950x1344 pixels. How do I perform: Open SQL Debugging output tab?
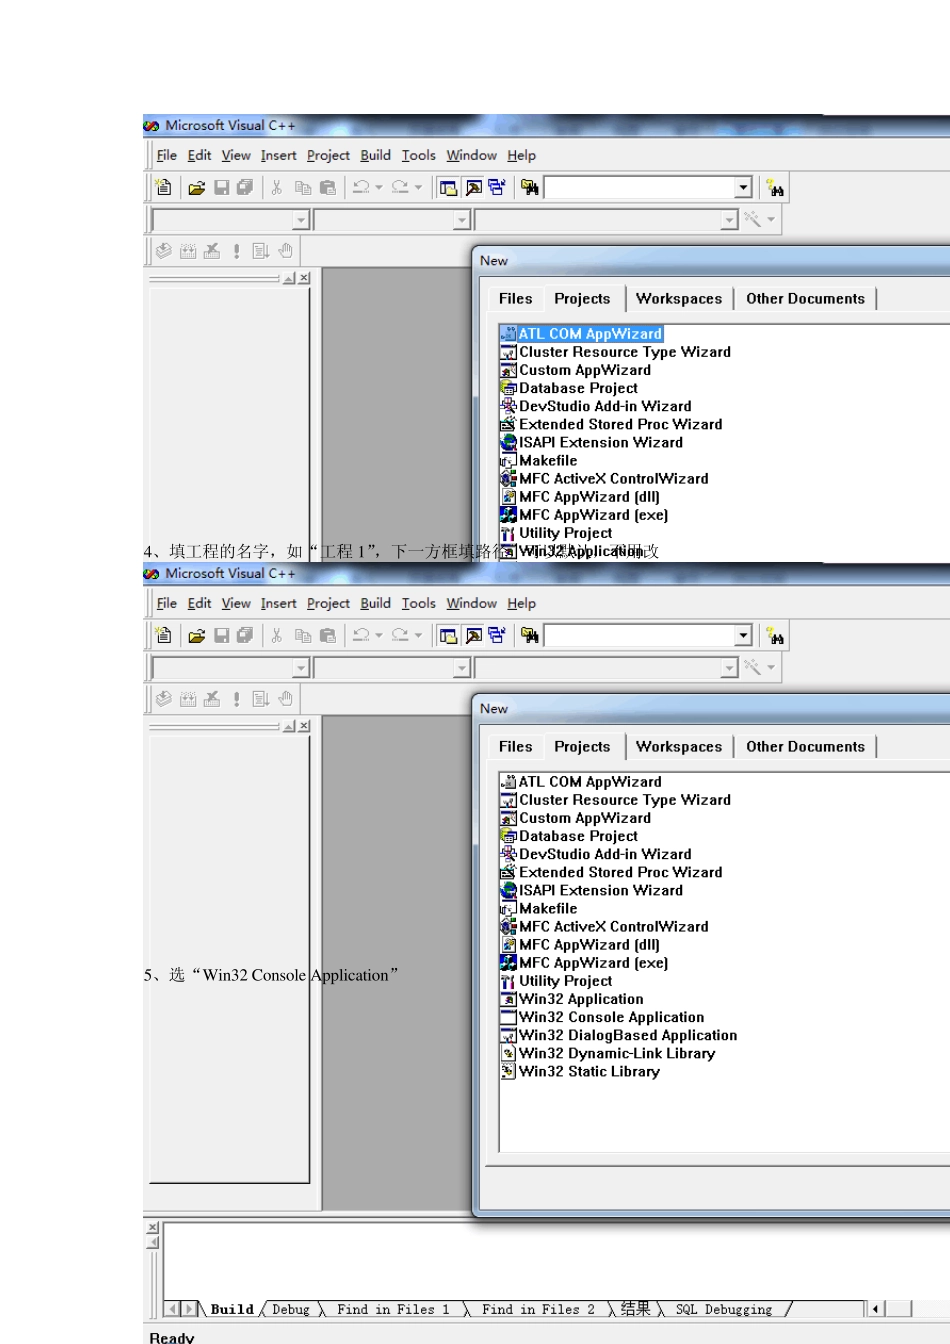tap(723, 1309)
